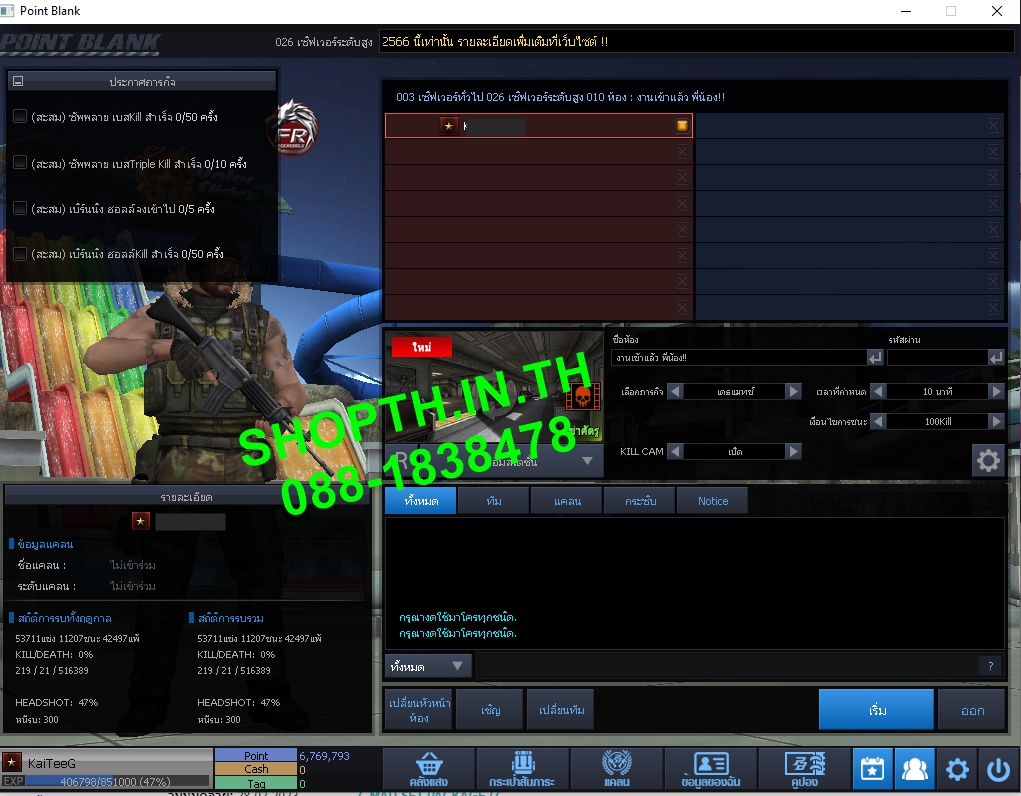Switch to the แคลน chat tab
The image size is (1021, 796).
pos(566,501)
